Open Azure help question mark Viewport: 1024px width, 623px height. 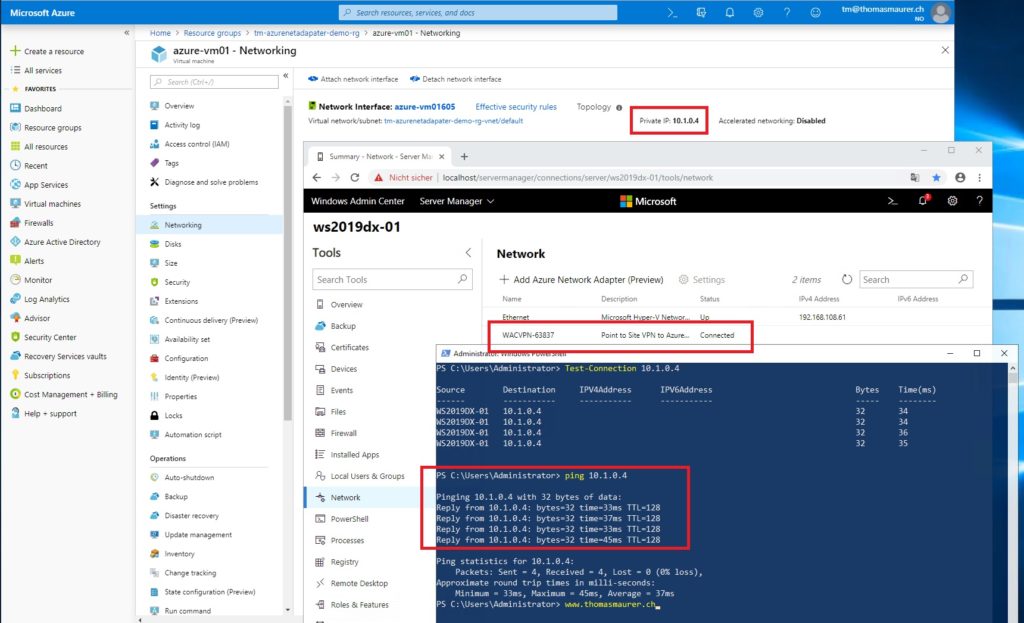pyautogui.click(x=787, y=12)
